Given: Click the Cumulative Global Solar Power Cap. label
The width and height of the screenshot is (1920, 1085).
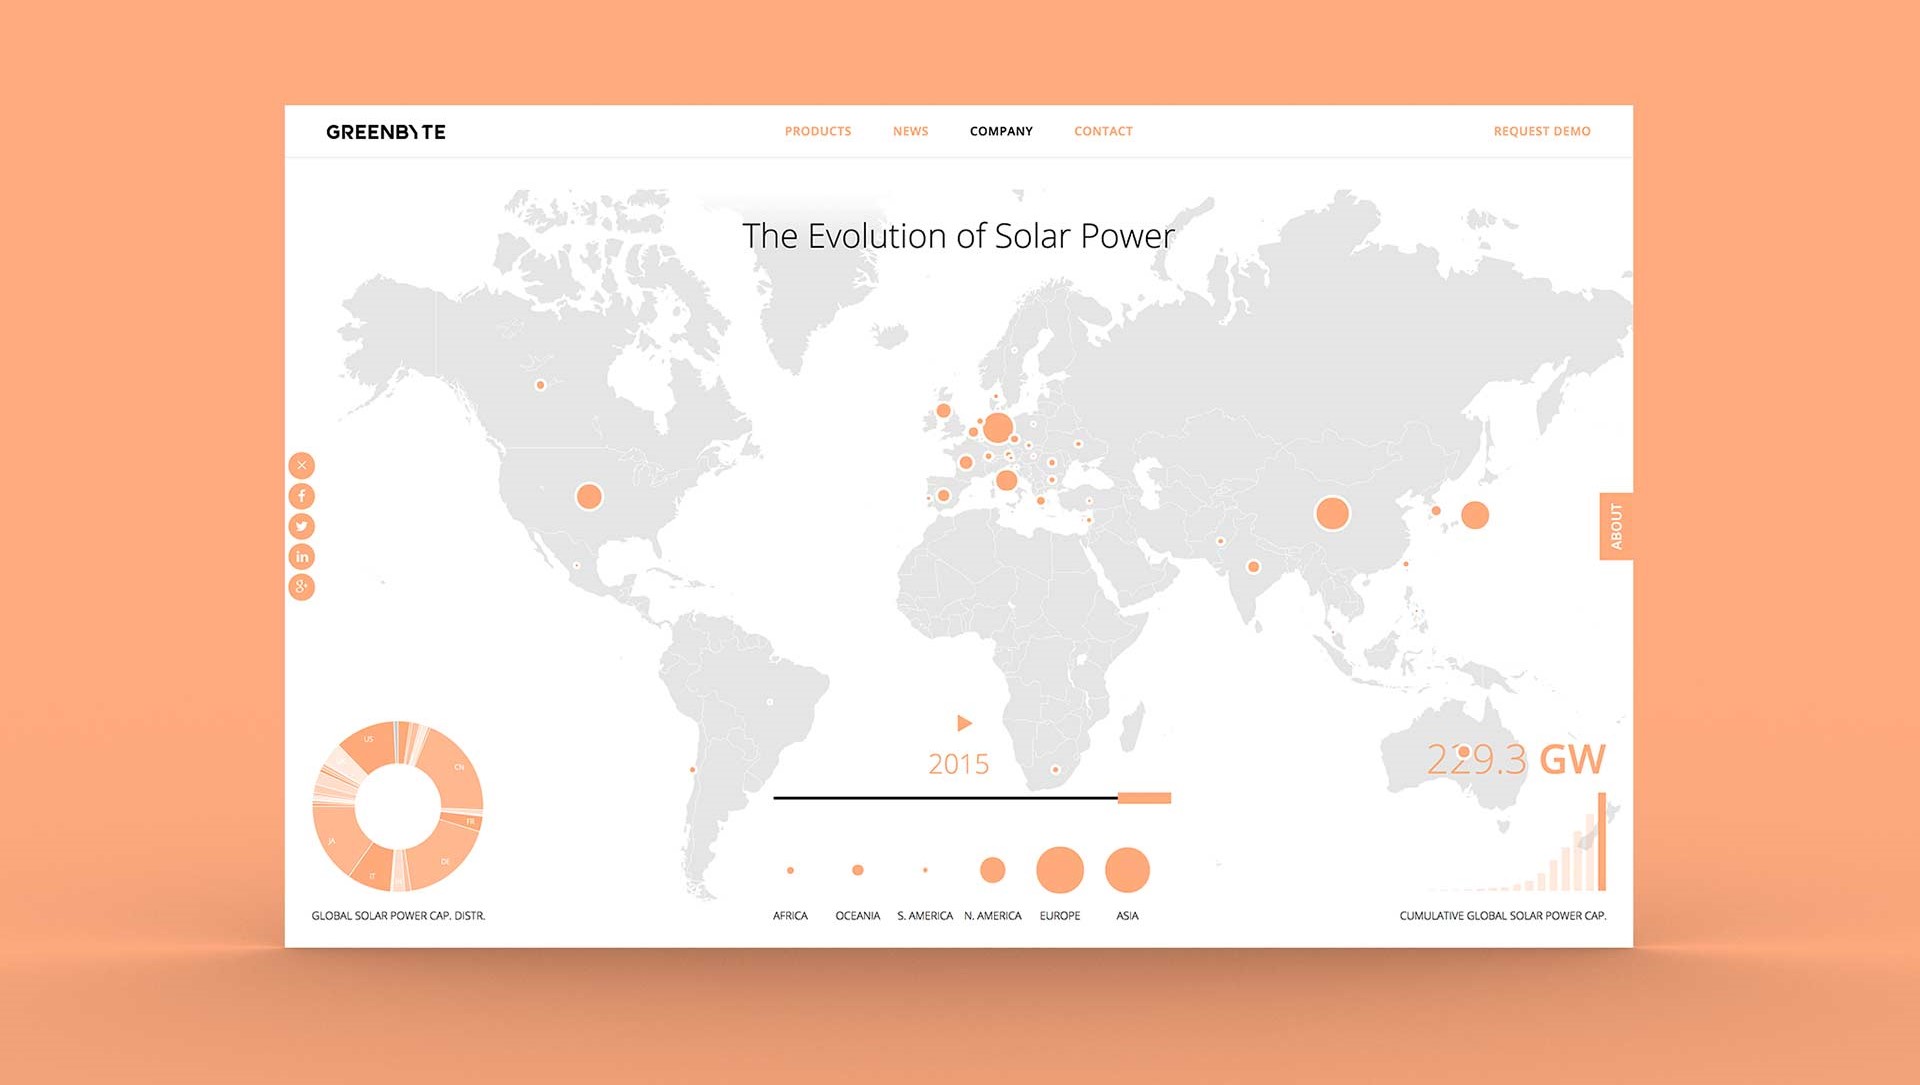Looking at the screenshot, I should (1503, 916).
